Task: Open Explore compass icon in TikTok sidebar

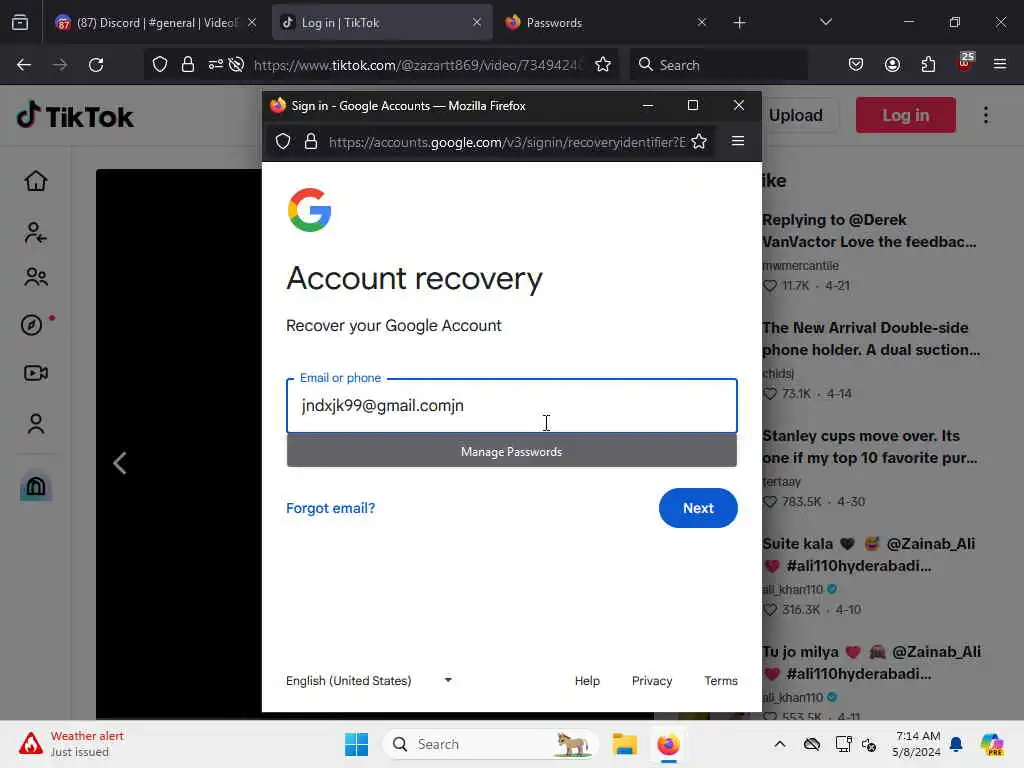Action: click(31, 325)
